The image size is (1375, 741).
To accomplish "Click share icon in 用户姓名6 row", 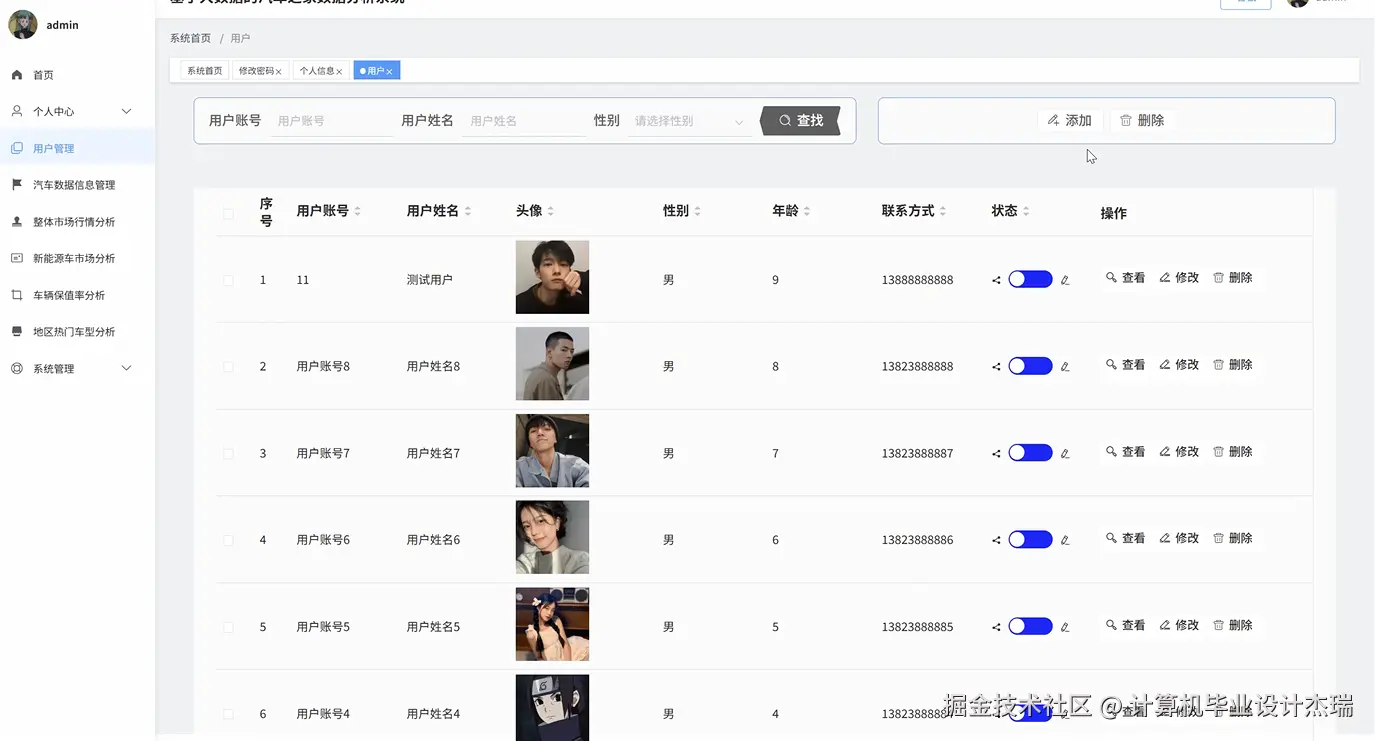I will (996, 540).
